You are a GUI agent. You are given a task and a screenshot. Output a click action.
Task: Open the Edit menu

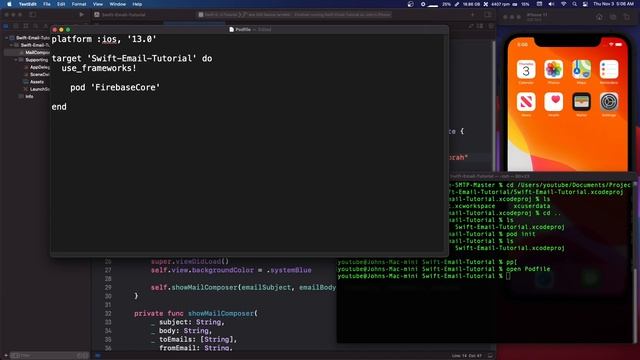point(61,4)
